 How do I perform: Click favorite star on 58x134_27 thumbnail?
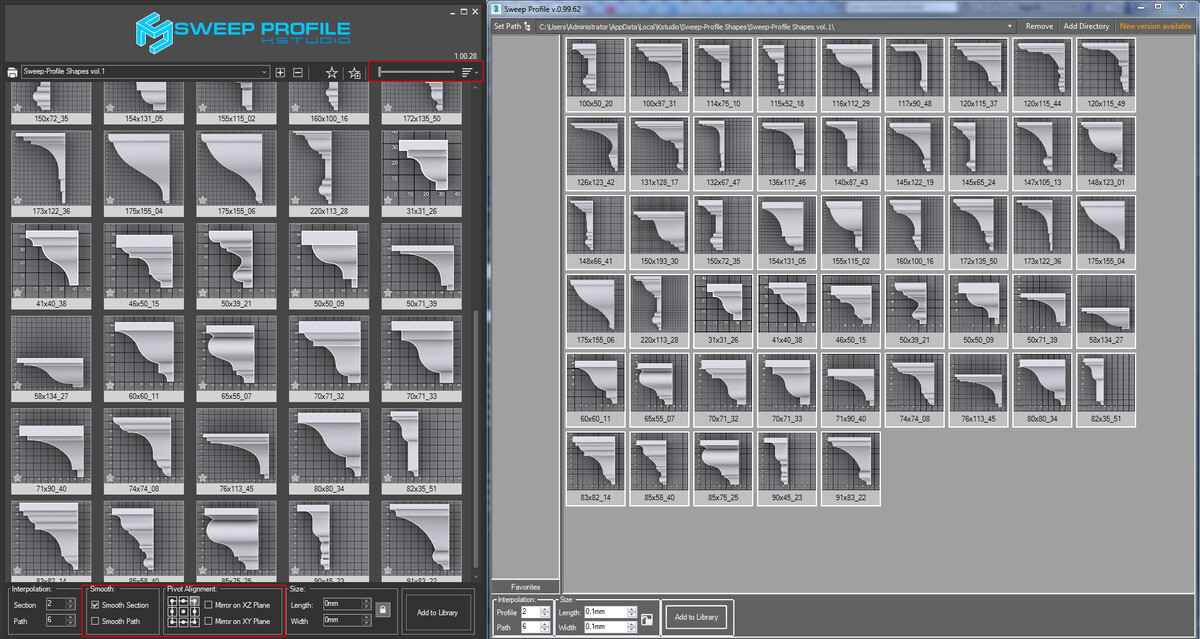(x=18, y=384)
